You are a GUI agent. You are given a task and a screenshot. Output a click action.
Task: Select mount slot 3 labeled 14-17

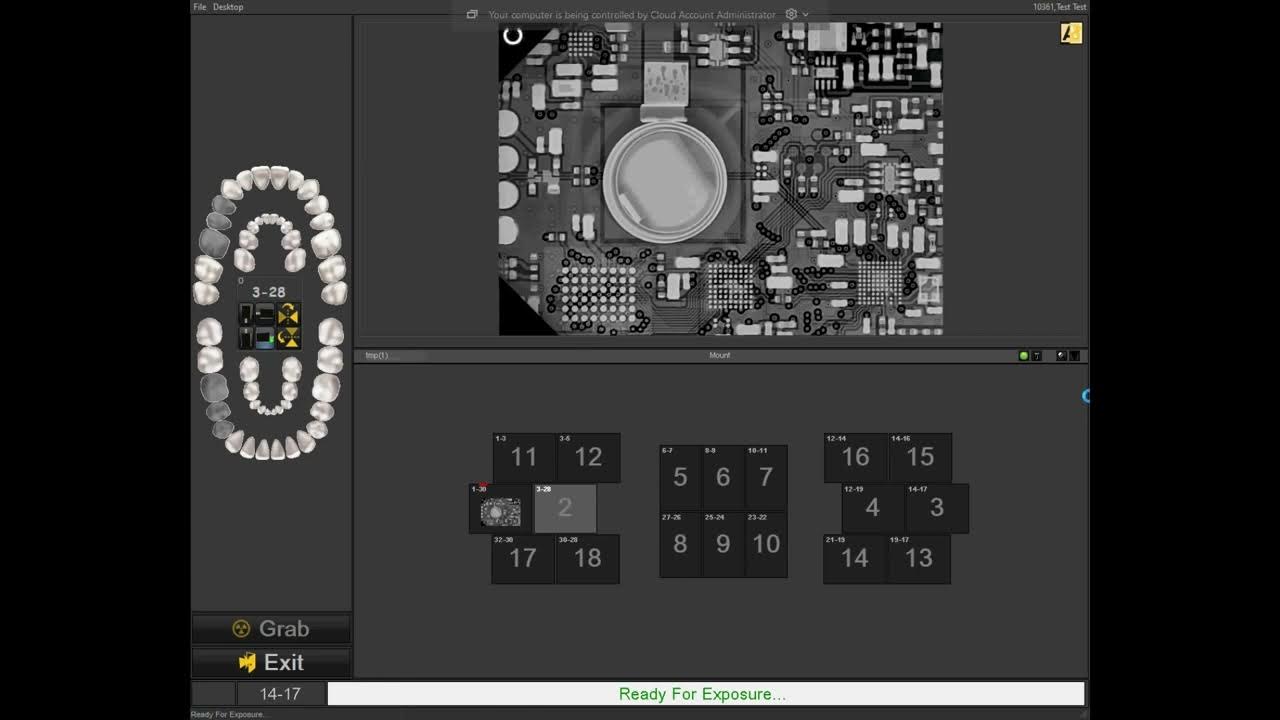coord(937,509)
